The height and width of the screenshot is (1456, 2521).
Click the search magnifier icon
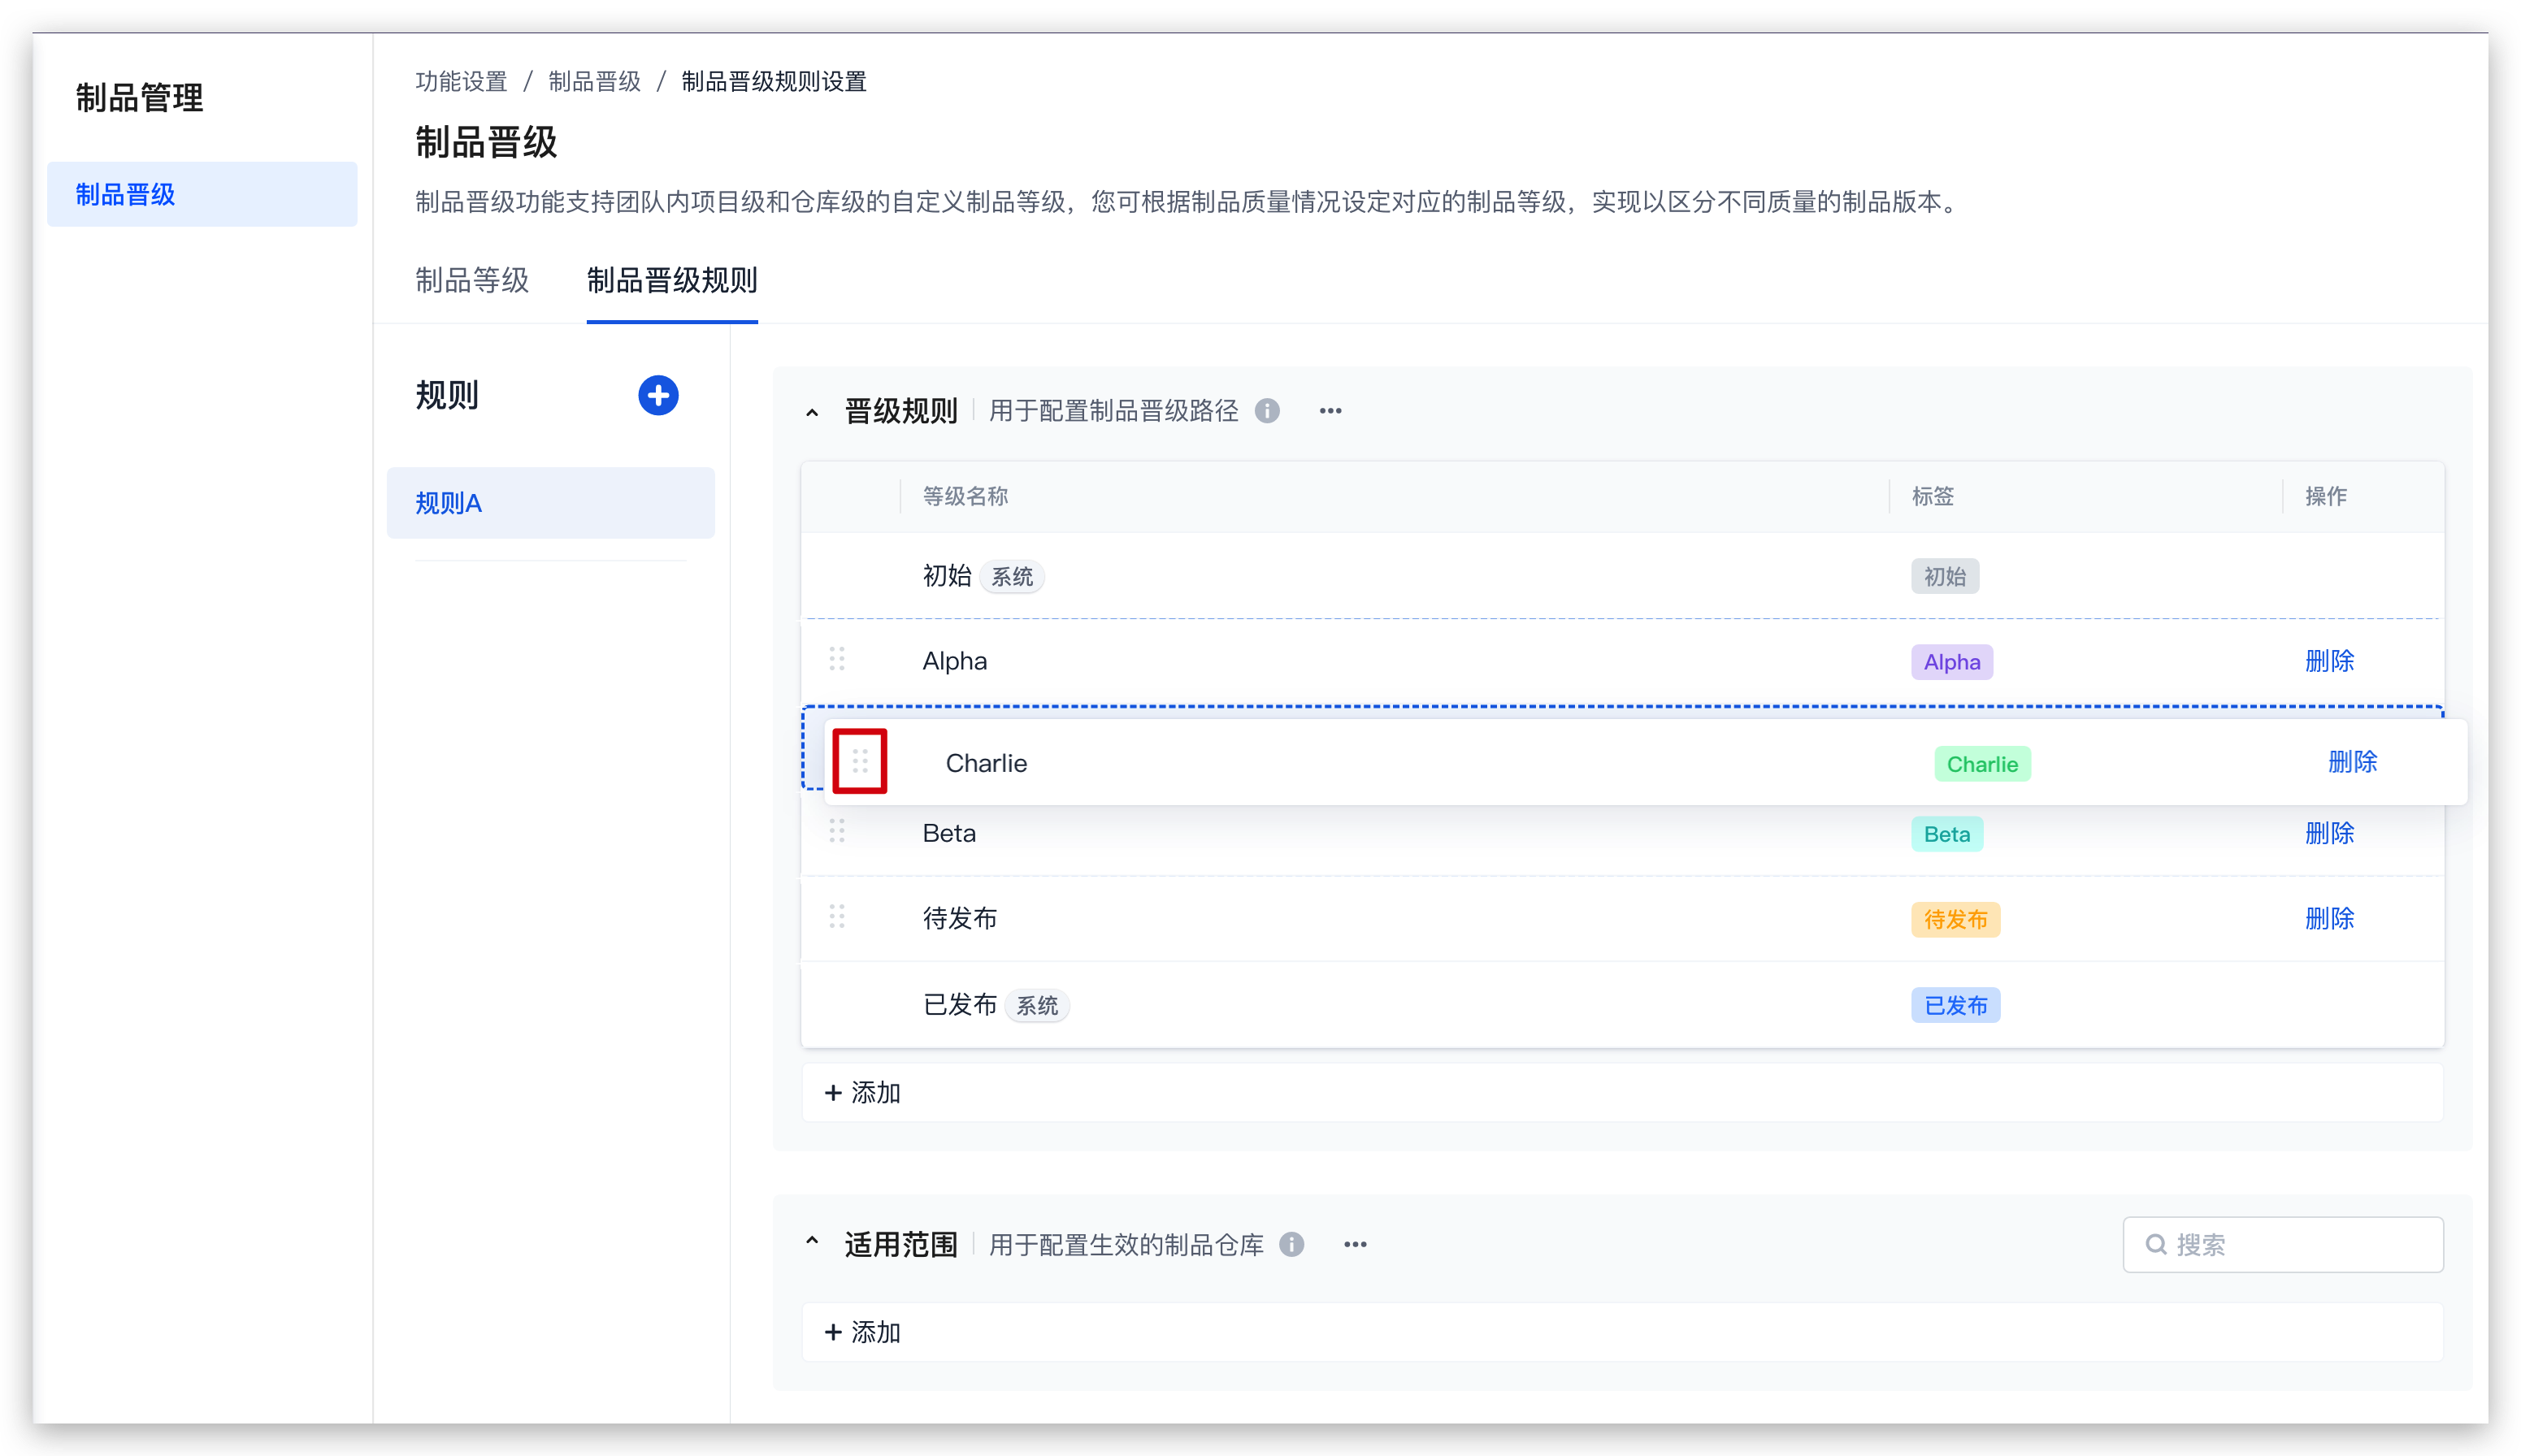pyautogui.click(x=2156, y=1244)
